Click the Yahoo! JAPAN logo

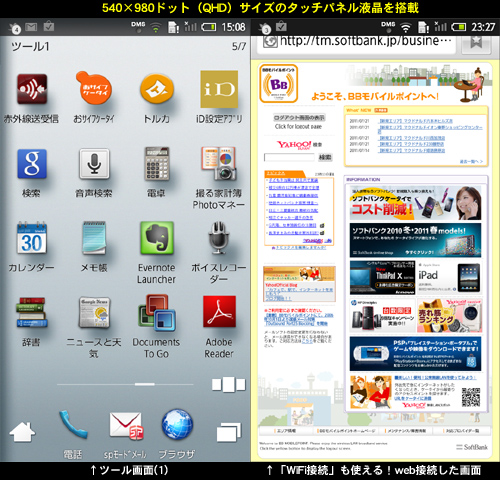(x=294, y=145)
